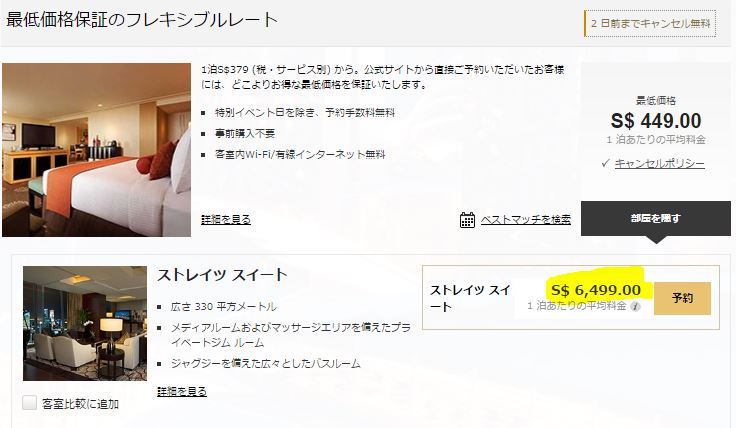The height and width of the screenshot is (428, 736).
Task: Click the ストレイツ スイート room title
Action: point(222,275)
